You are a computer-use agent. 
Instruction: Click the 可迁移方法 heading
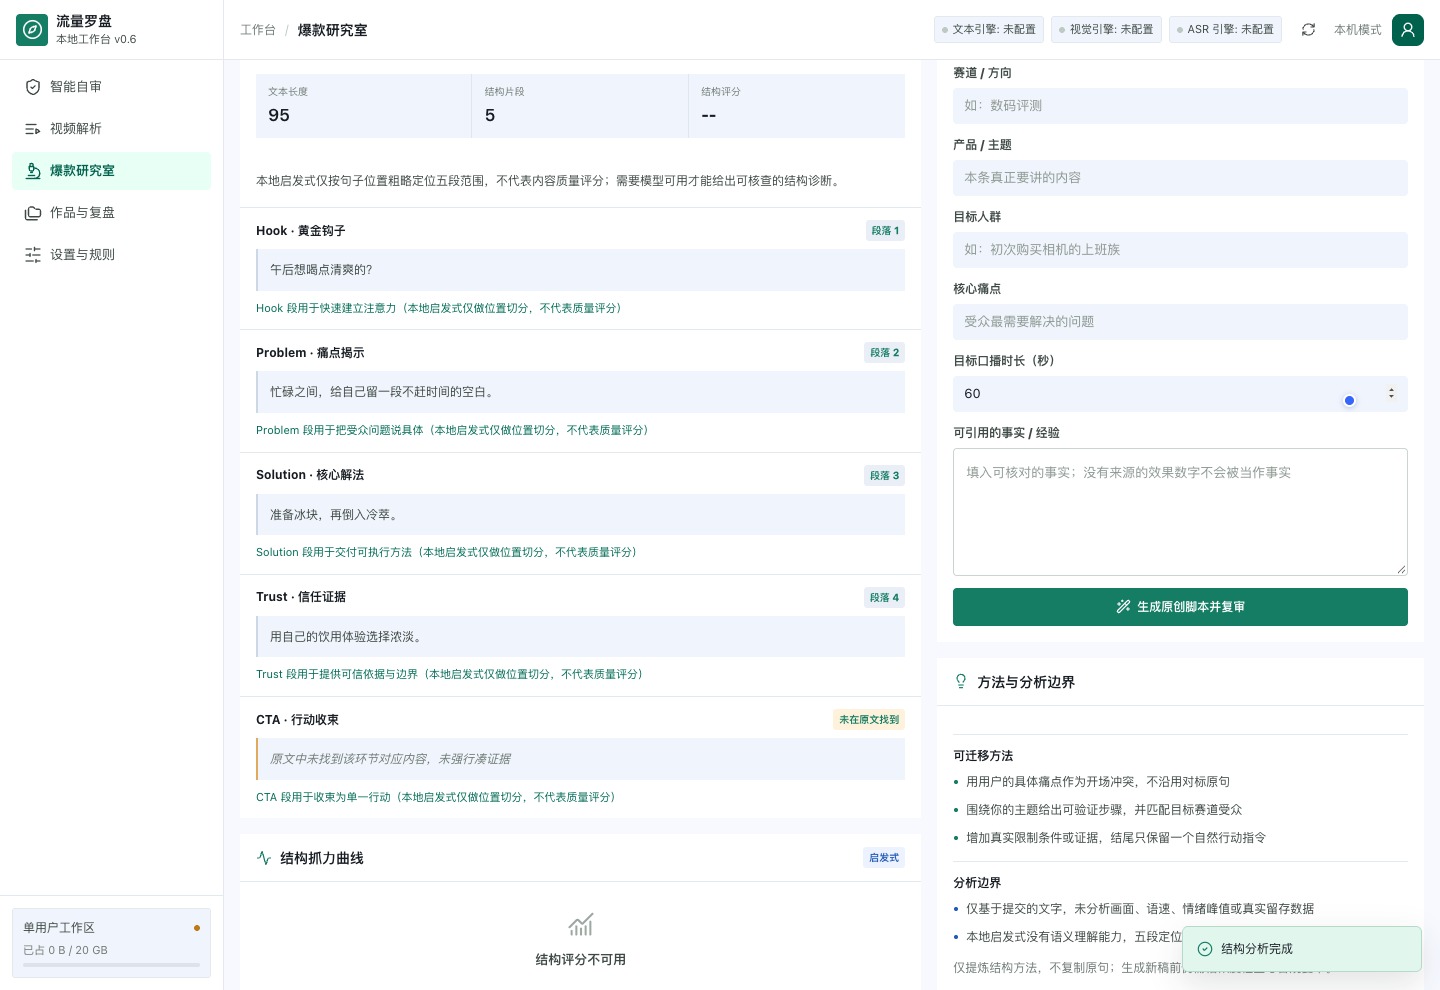pyautogui.click(x=983, y=756)
